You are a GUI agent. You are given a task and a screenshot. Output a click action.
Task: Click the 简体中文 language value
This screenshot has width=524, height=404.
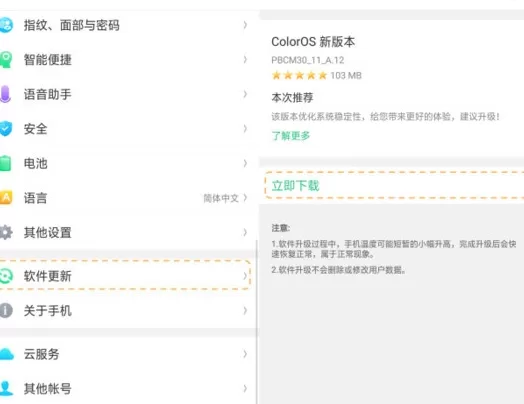[x=221, y=198]
